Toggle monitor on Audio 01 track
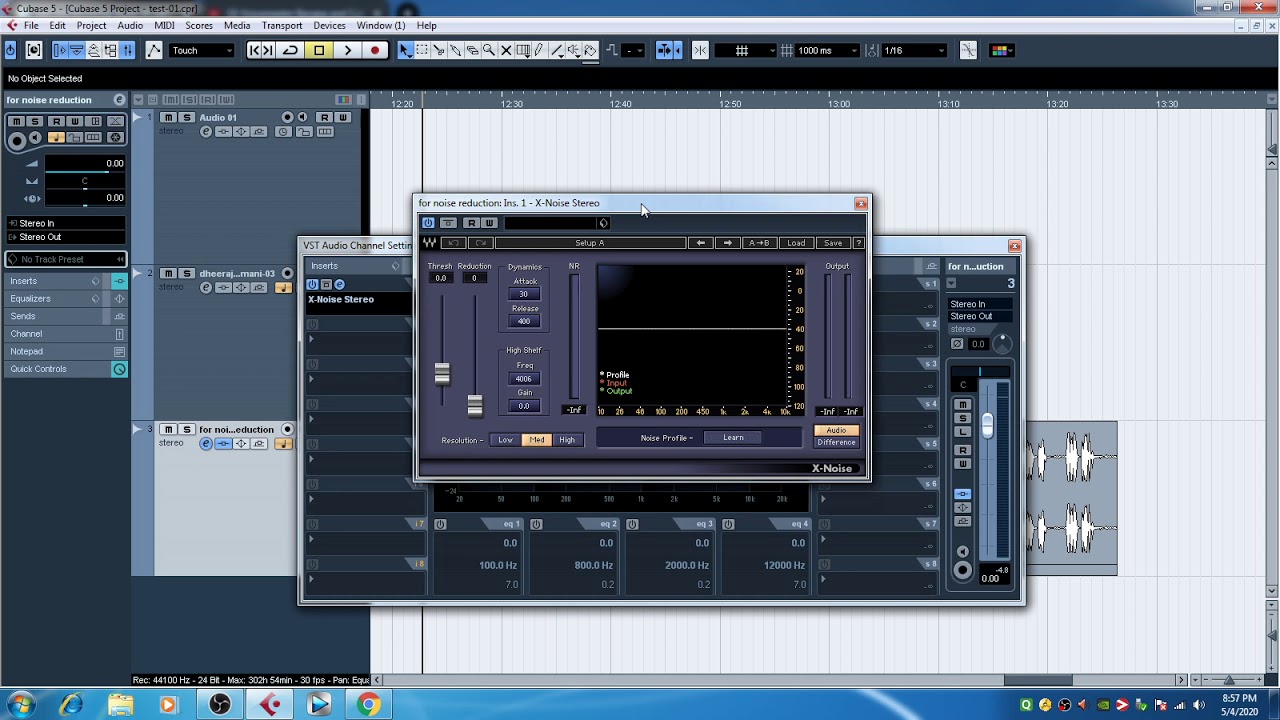This screenshot has height=720, width=1280. [x=302, y=117]
